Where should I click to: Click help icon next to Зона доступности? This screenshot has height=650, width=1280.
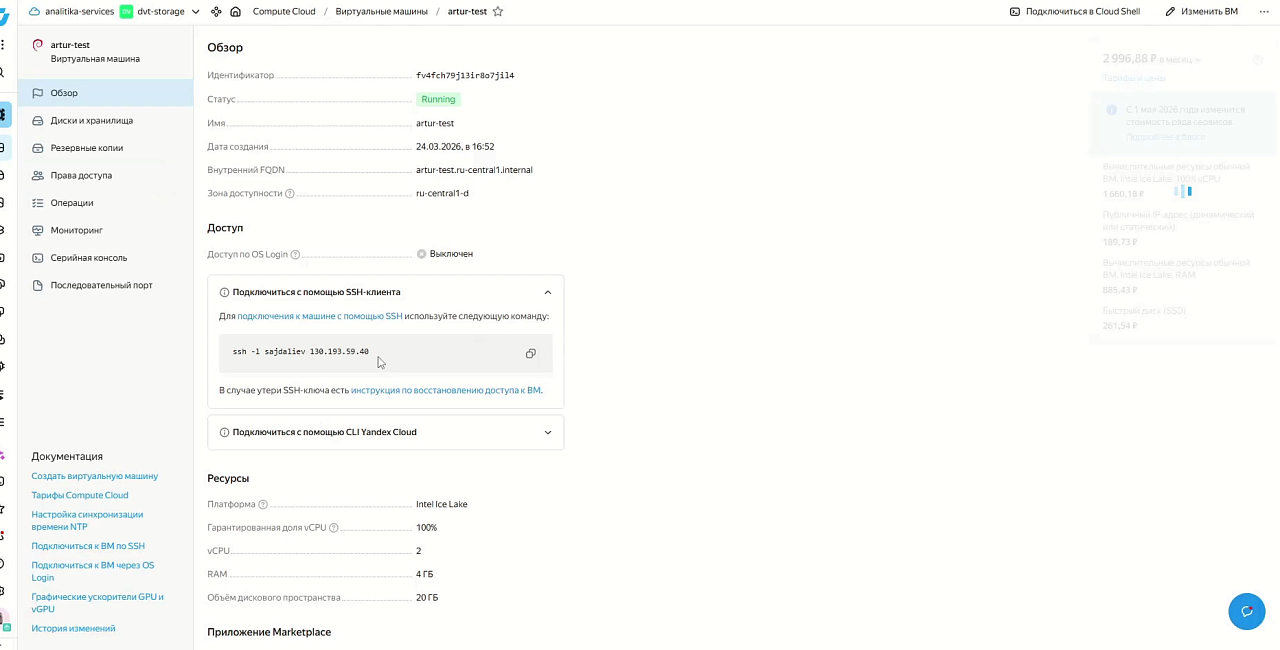coord(290,193)
